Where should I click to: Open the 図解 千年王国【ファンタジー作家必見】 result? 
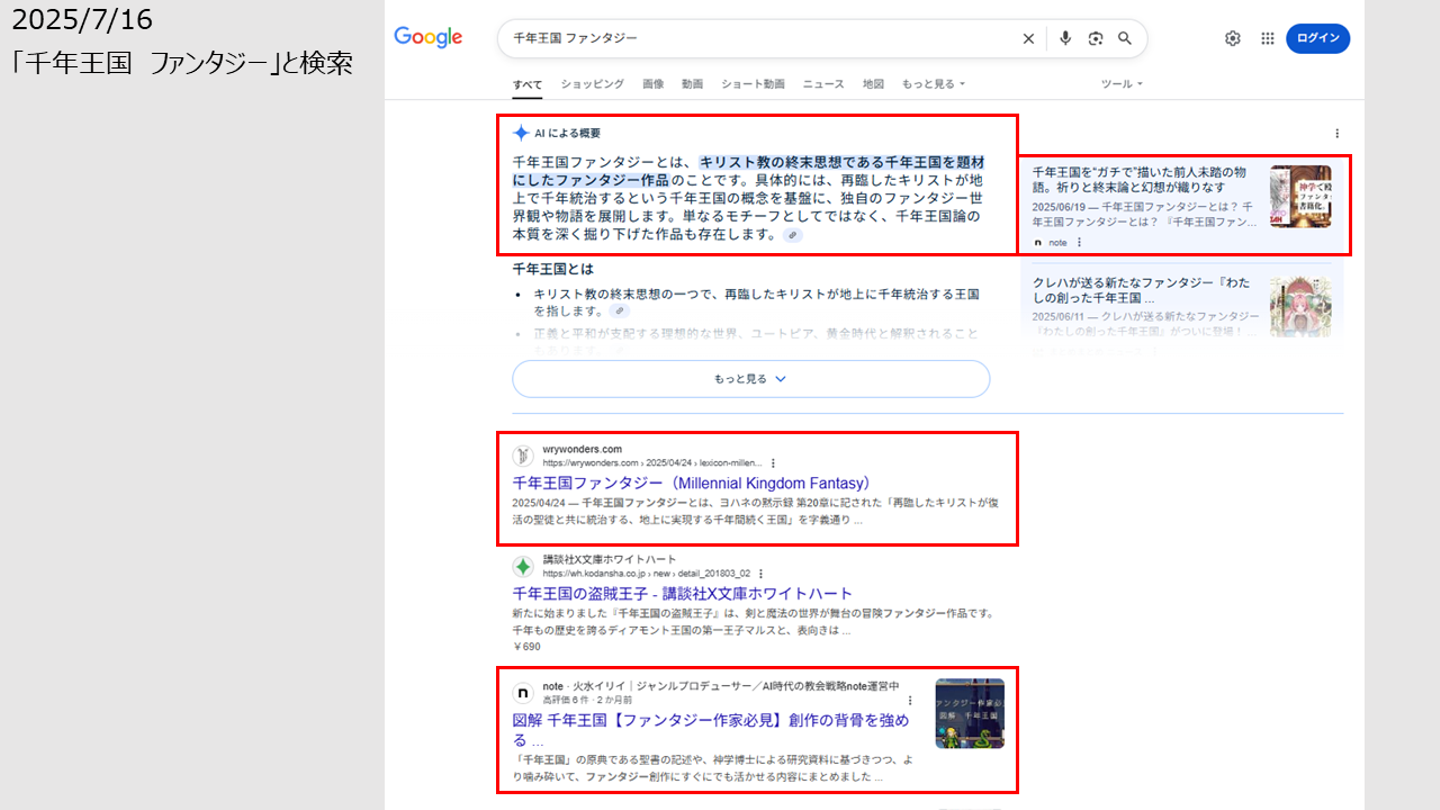tap(711, 730)
